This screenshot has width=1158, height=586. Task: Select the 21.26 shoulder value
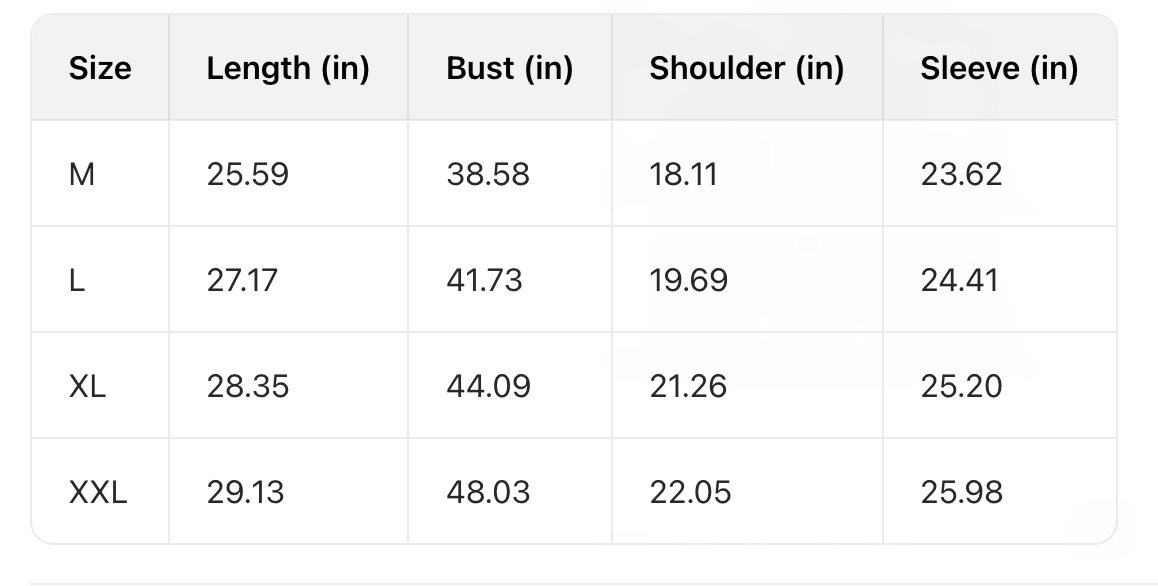(x=689, y=387)
